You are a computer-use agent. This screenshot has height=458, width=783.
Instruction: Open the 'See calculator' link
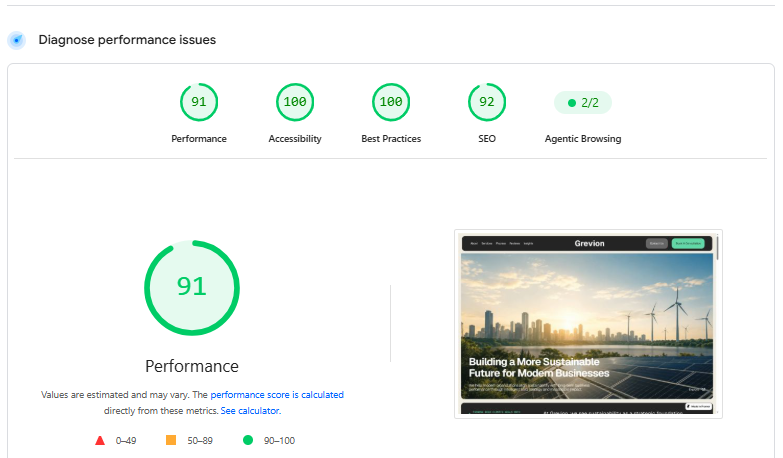(250, 411)
